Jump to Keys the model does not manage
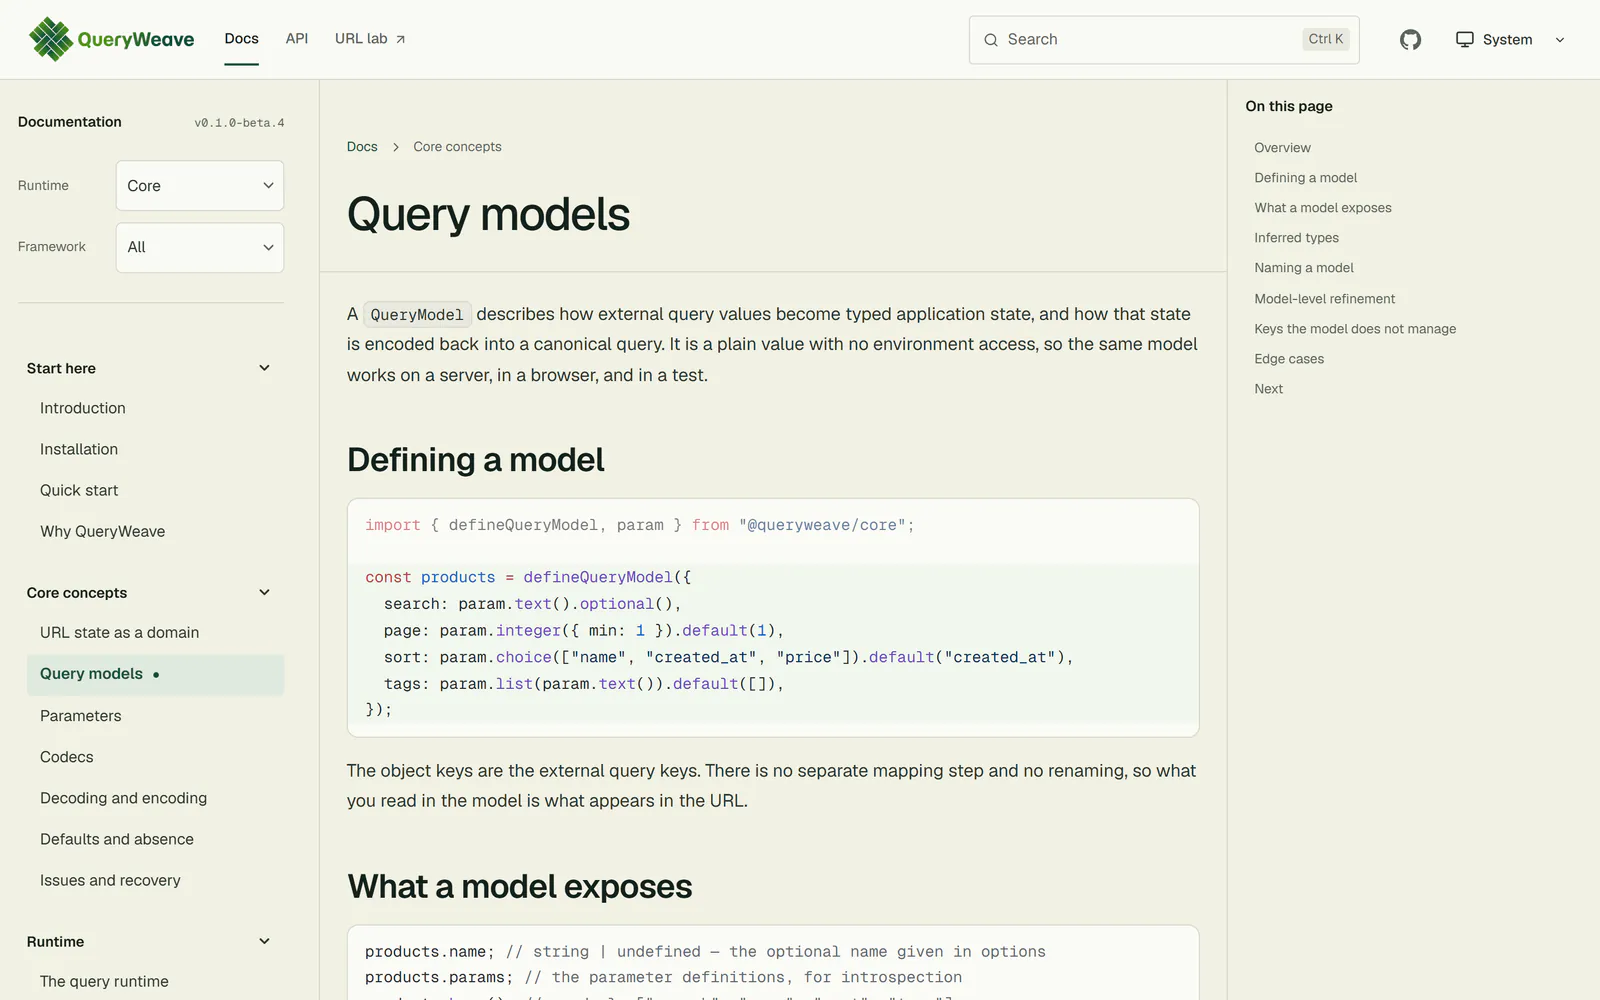Screen dimensions: 1600x1000 pyautogui.click(x=1355, y=328)
